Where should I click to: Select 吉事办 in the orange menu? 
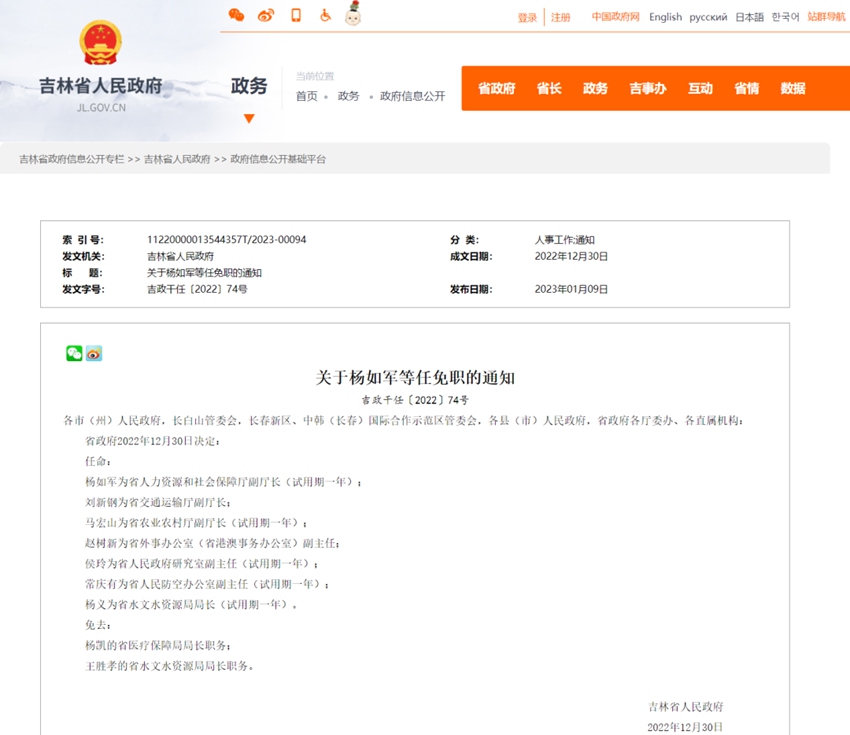tap(647, 88)
